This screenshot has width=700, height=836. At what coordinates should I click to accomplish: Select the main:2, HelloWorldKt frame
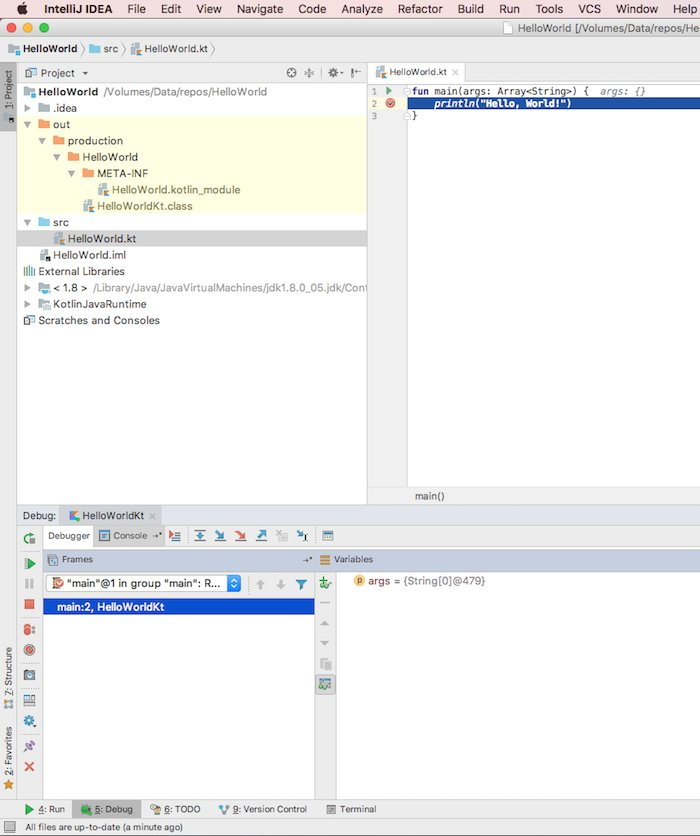179,607
